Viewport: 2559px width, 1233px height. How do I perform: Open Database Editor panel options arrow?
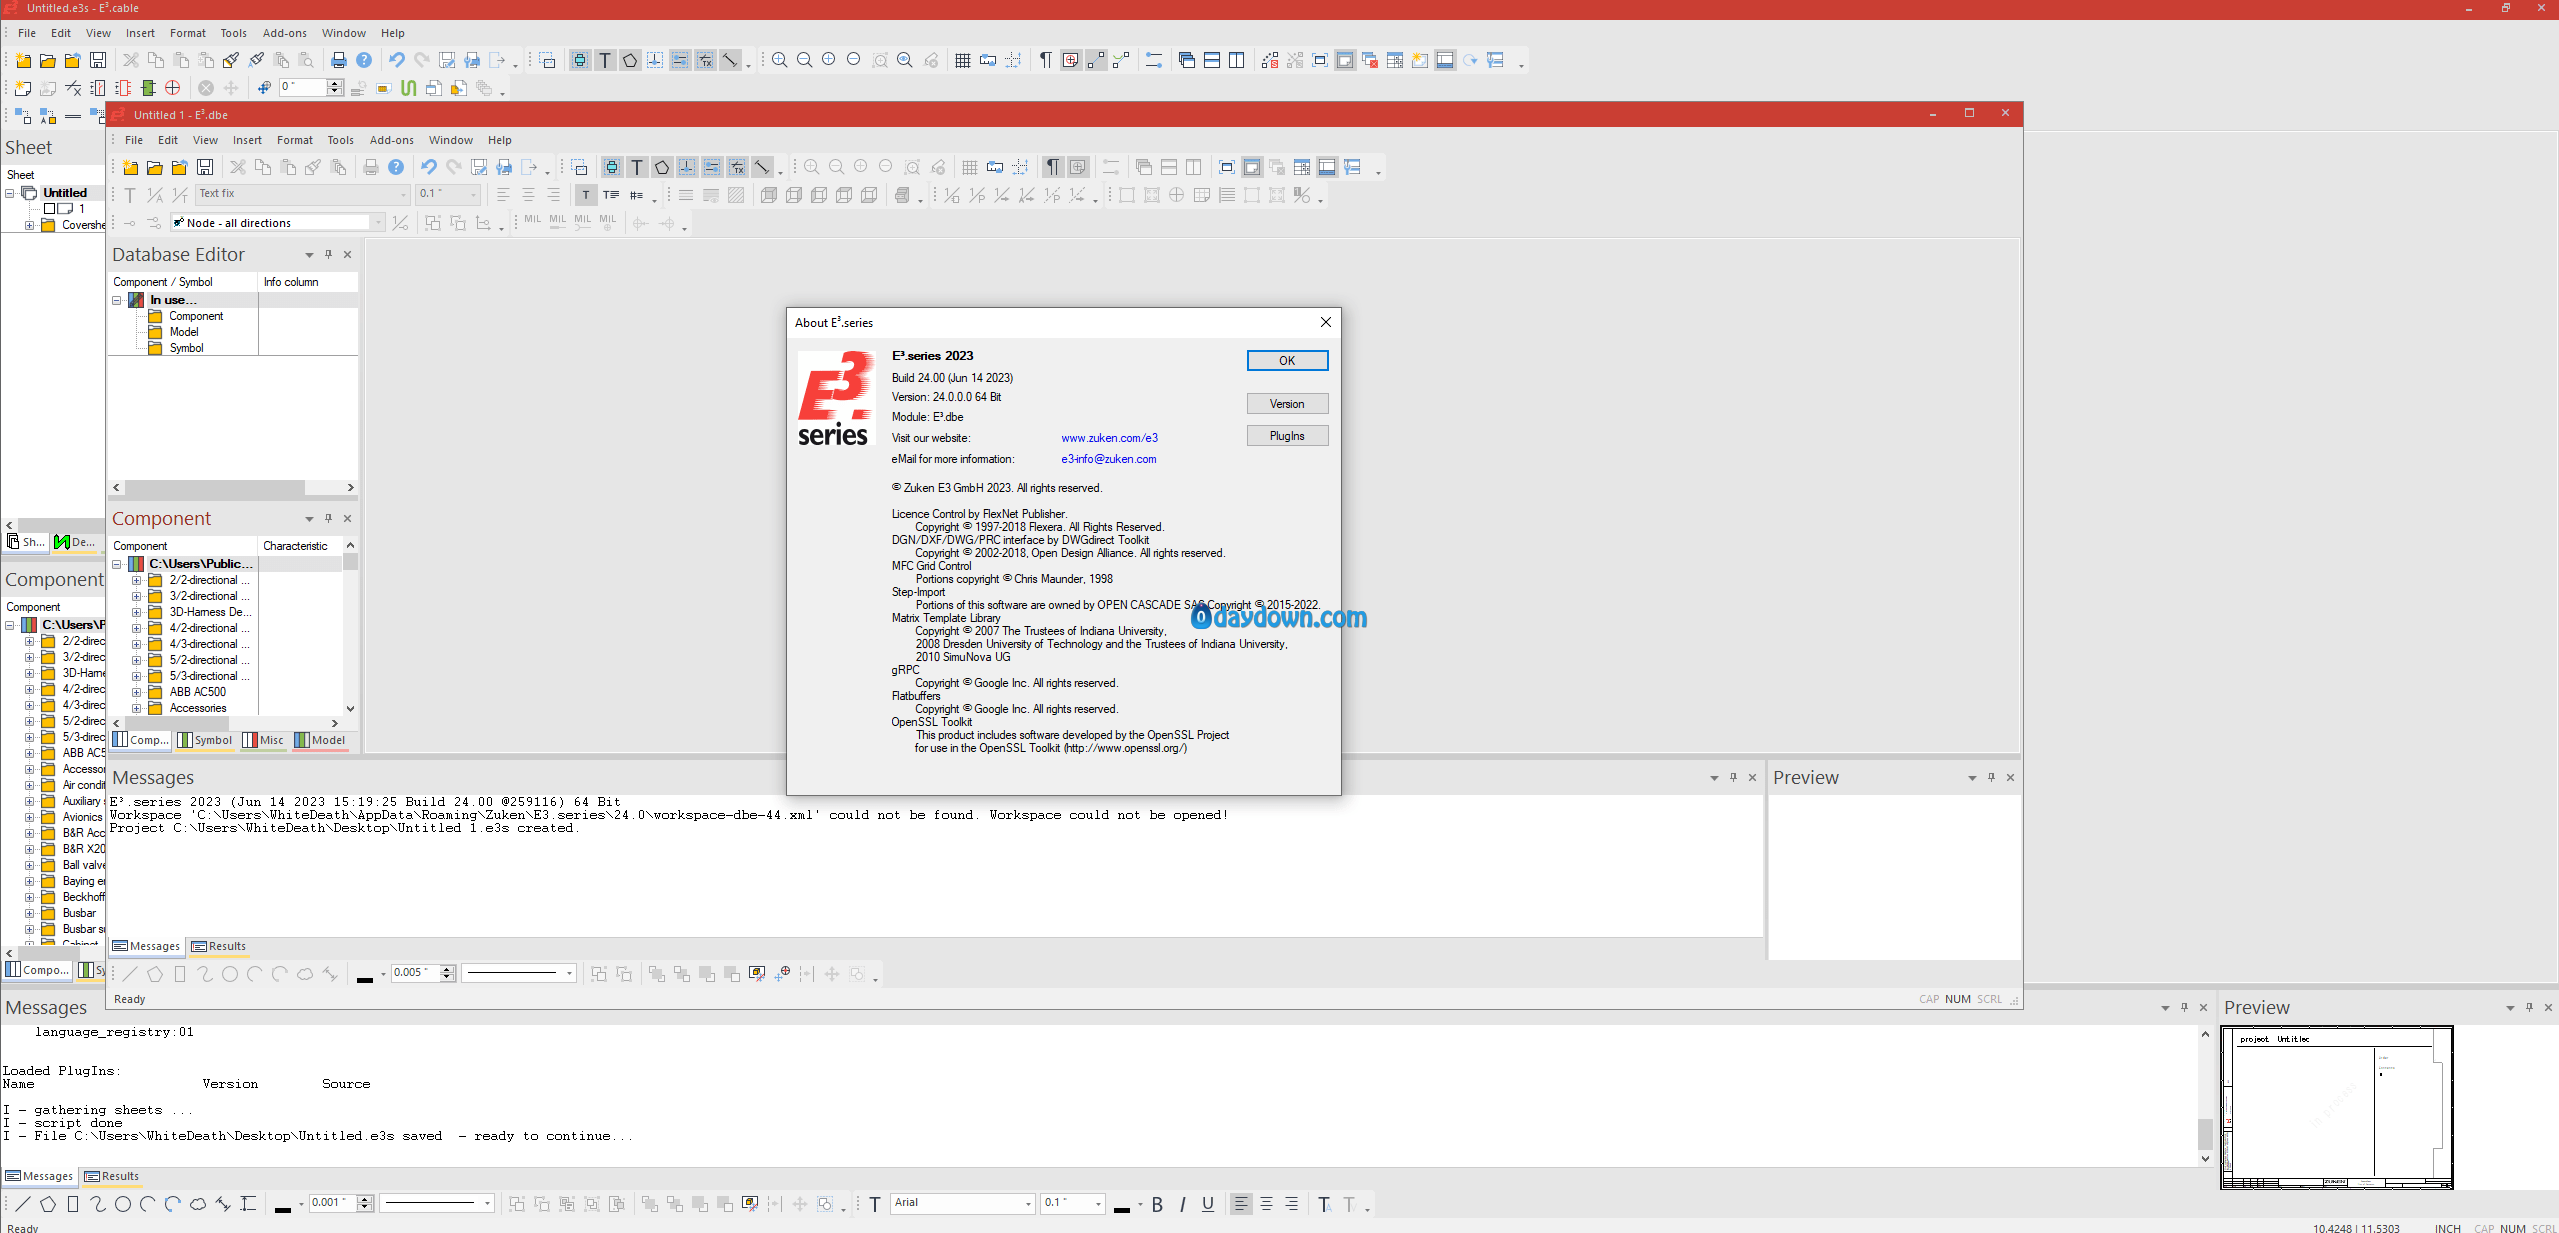pyautogui.click(x=309, y=255)
